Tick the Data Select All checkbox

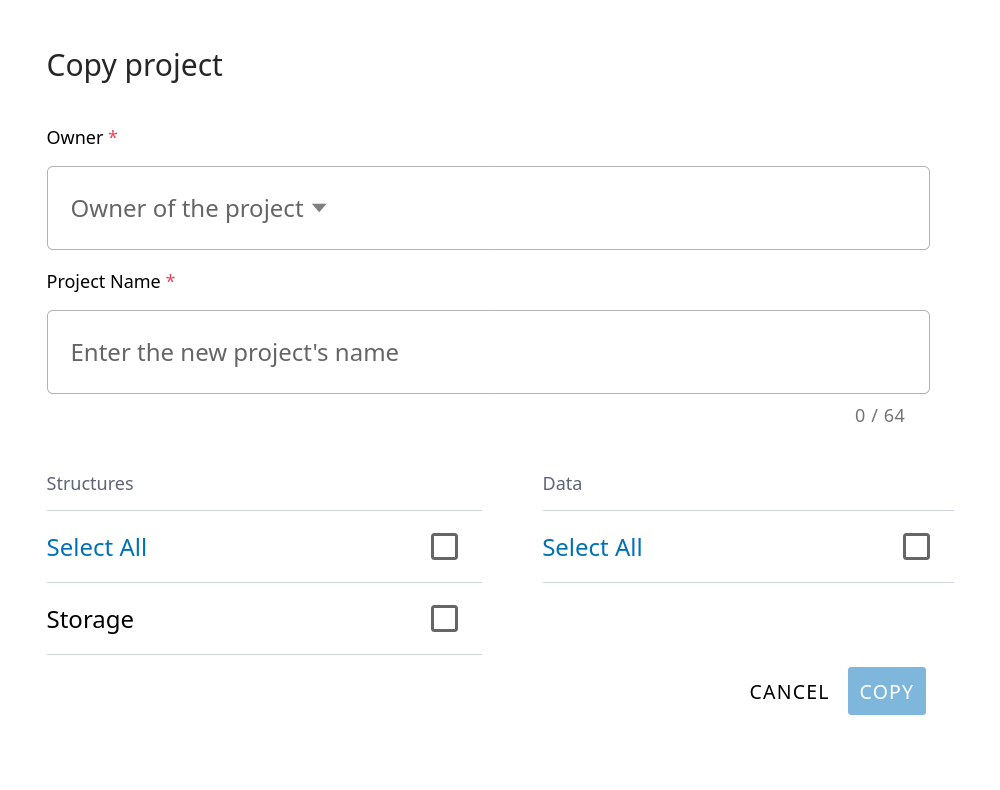pos(916,547)
